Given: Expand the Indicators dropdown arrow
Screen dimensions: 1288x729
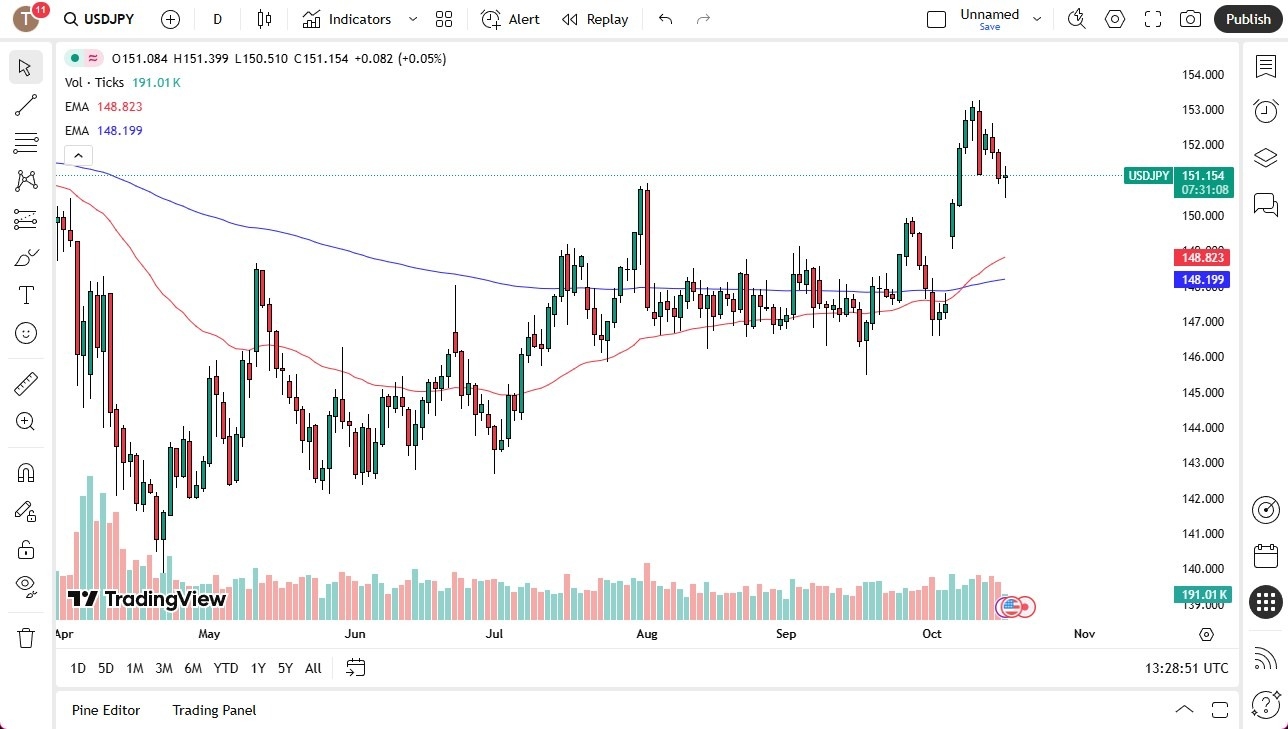Looking at the screenshot, I should [411, 19].
